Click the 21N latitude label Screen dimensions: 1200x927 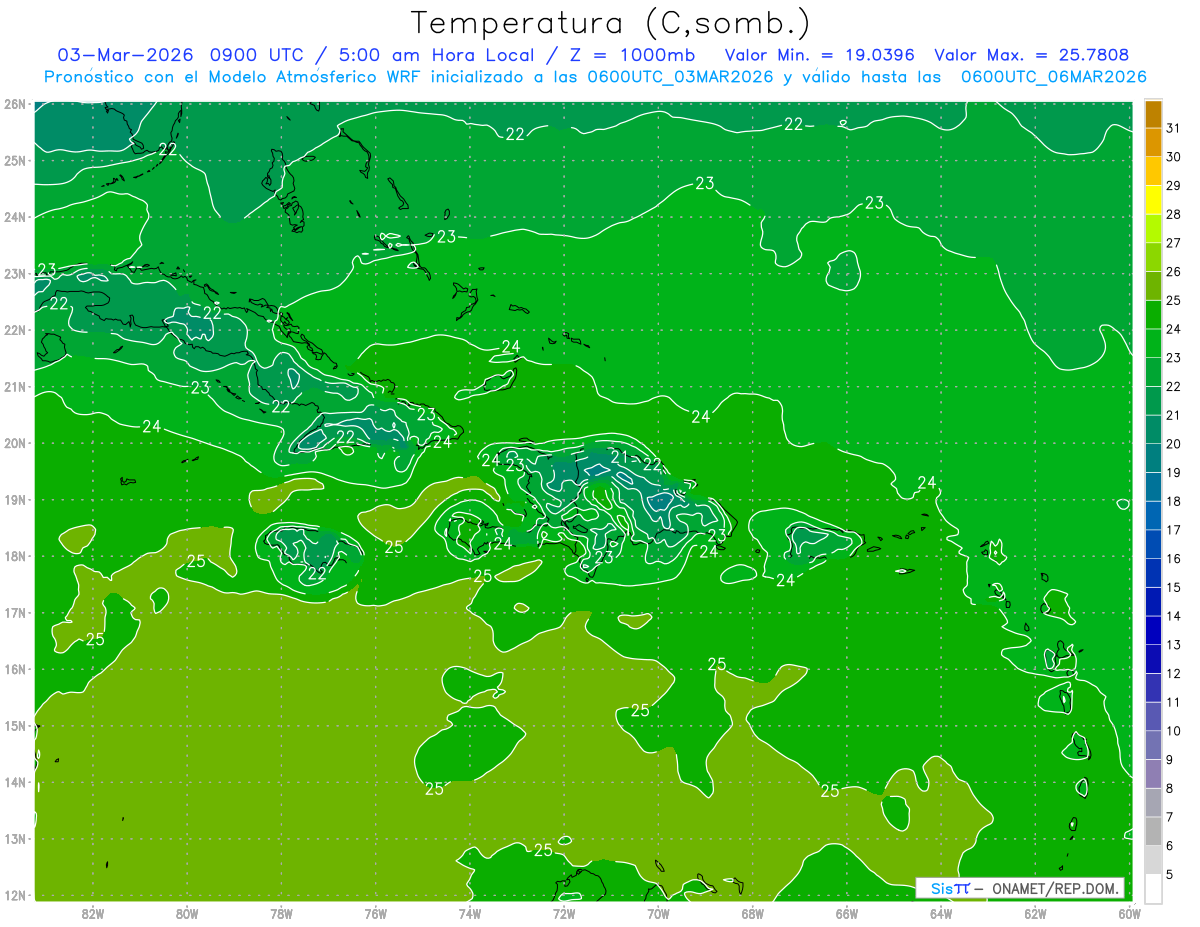coord(15,387)
